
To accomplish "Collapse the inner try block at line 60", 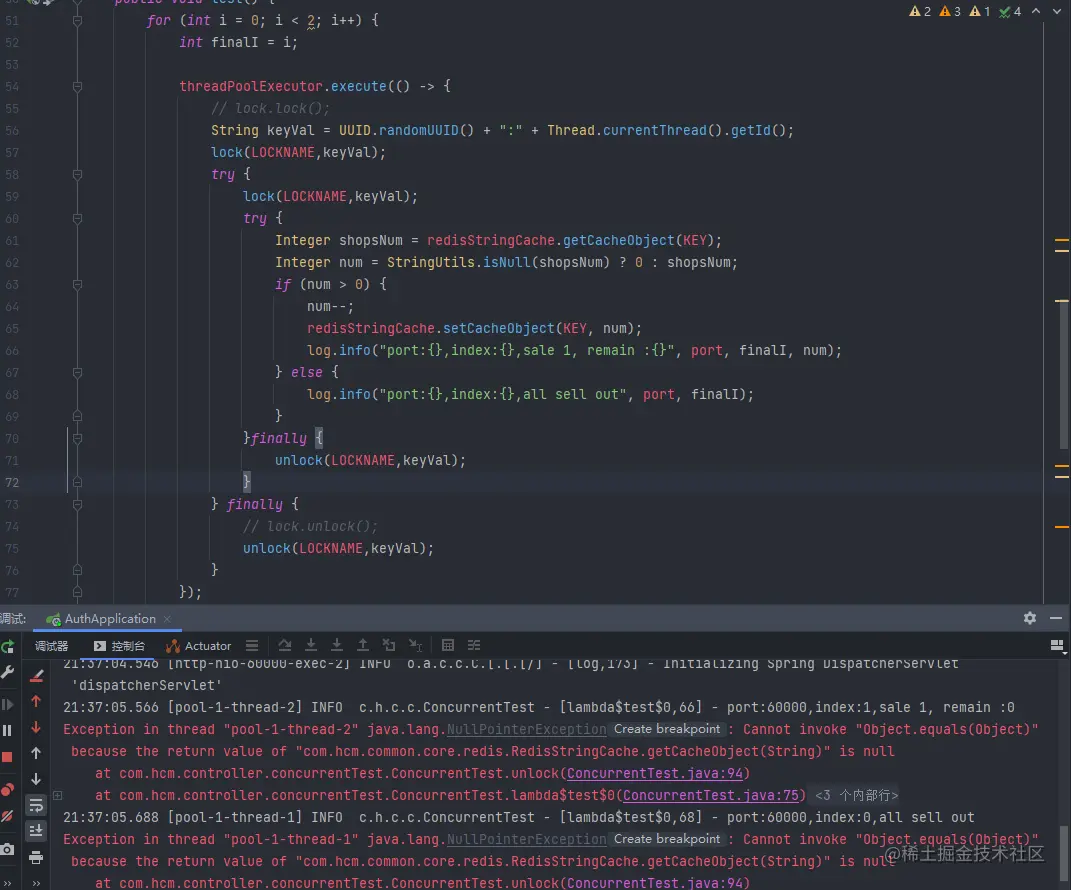I will pos(77,219).
